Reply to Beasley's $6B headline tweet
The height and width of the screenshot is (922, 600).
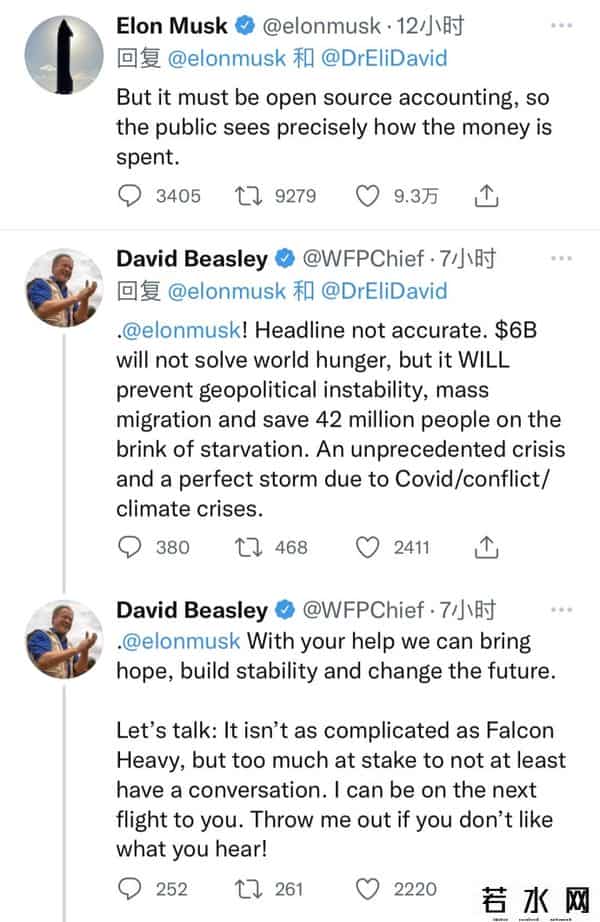coord(130,547)
